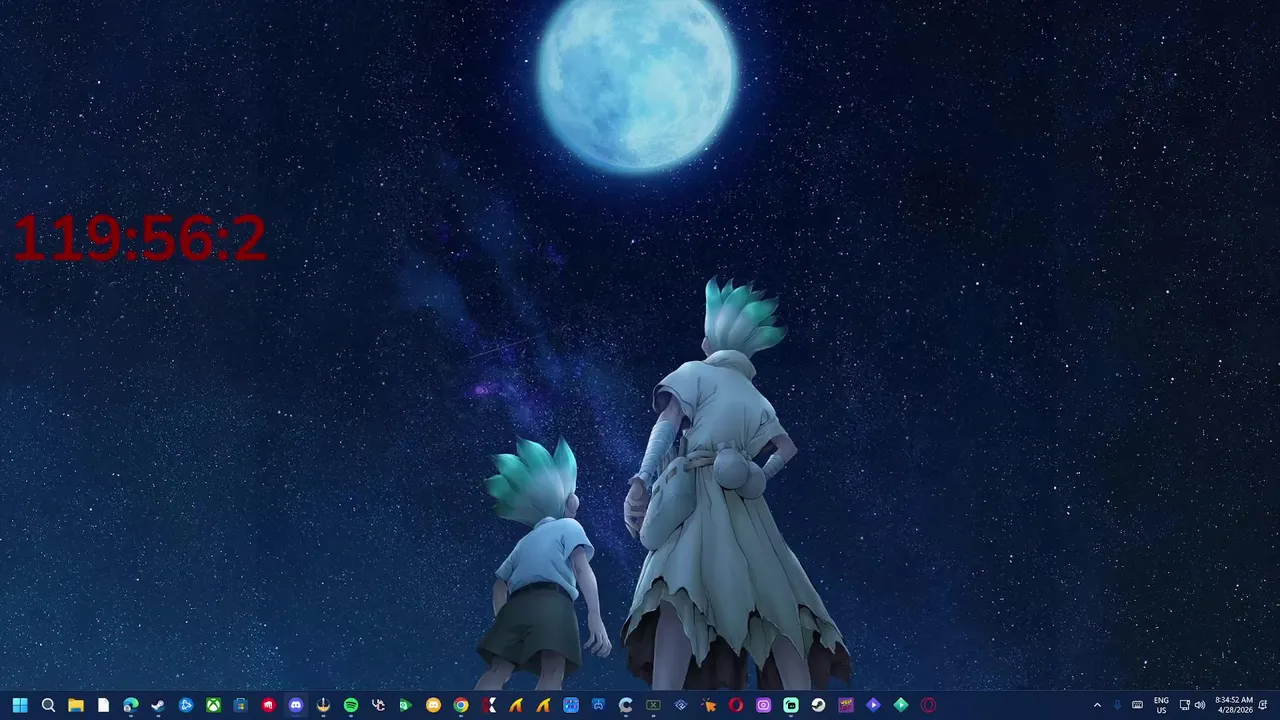Launch the Xbox app
This screenshot has width=1280, height=720.
(x=213, y=705)
